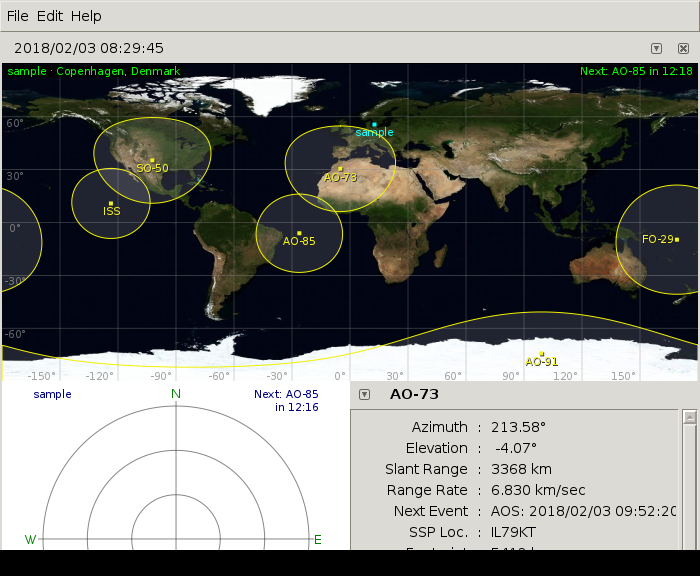Click the Slant Range value 3368 km
Image resolution: width=700 pixels, height=576 pixels.
tap(521, 469)
